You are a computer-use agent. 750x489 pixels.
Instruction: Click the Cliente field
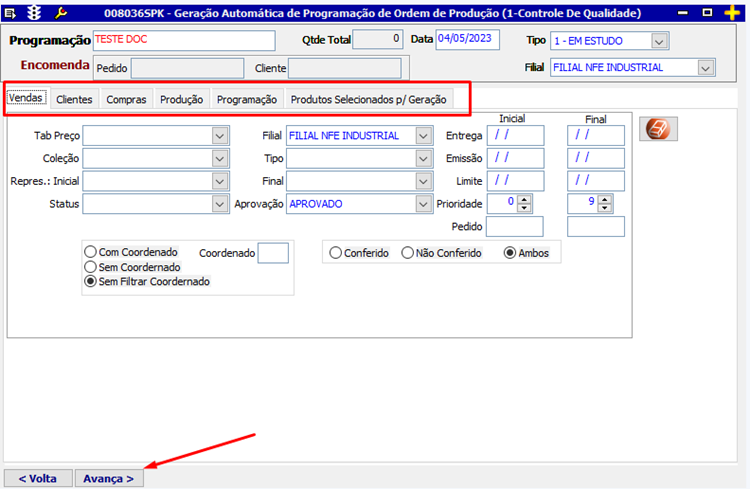tap(345, 68)
